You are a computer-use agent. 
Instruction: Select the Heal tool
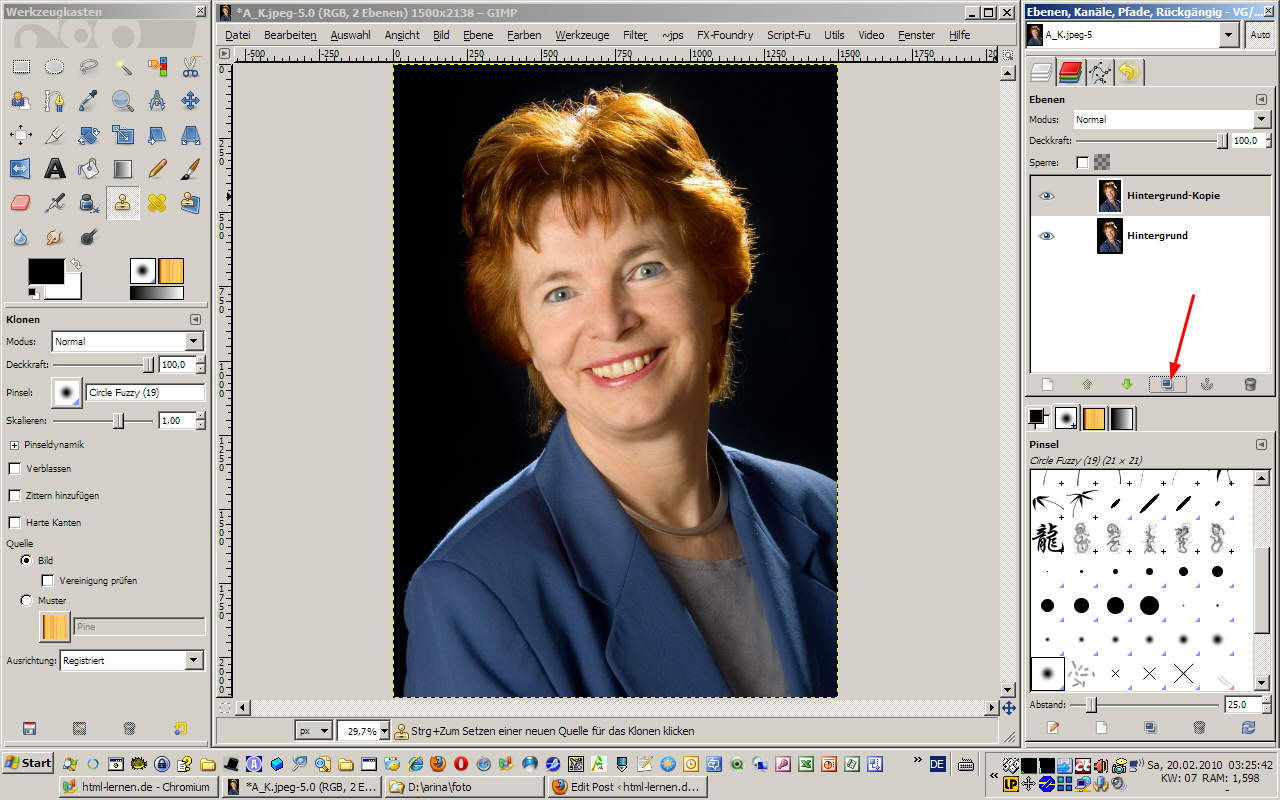[x=157, y=203]
